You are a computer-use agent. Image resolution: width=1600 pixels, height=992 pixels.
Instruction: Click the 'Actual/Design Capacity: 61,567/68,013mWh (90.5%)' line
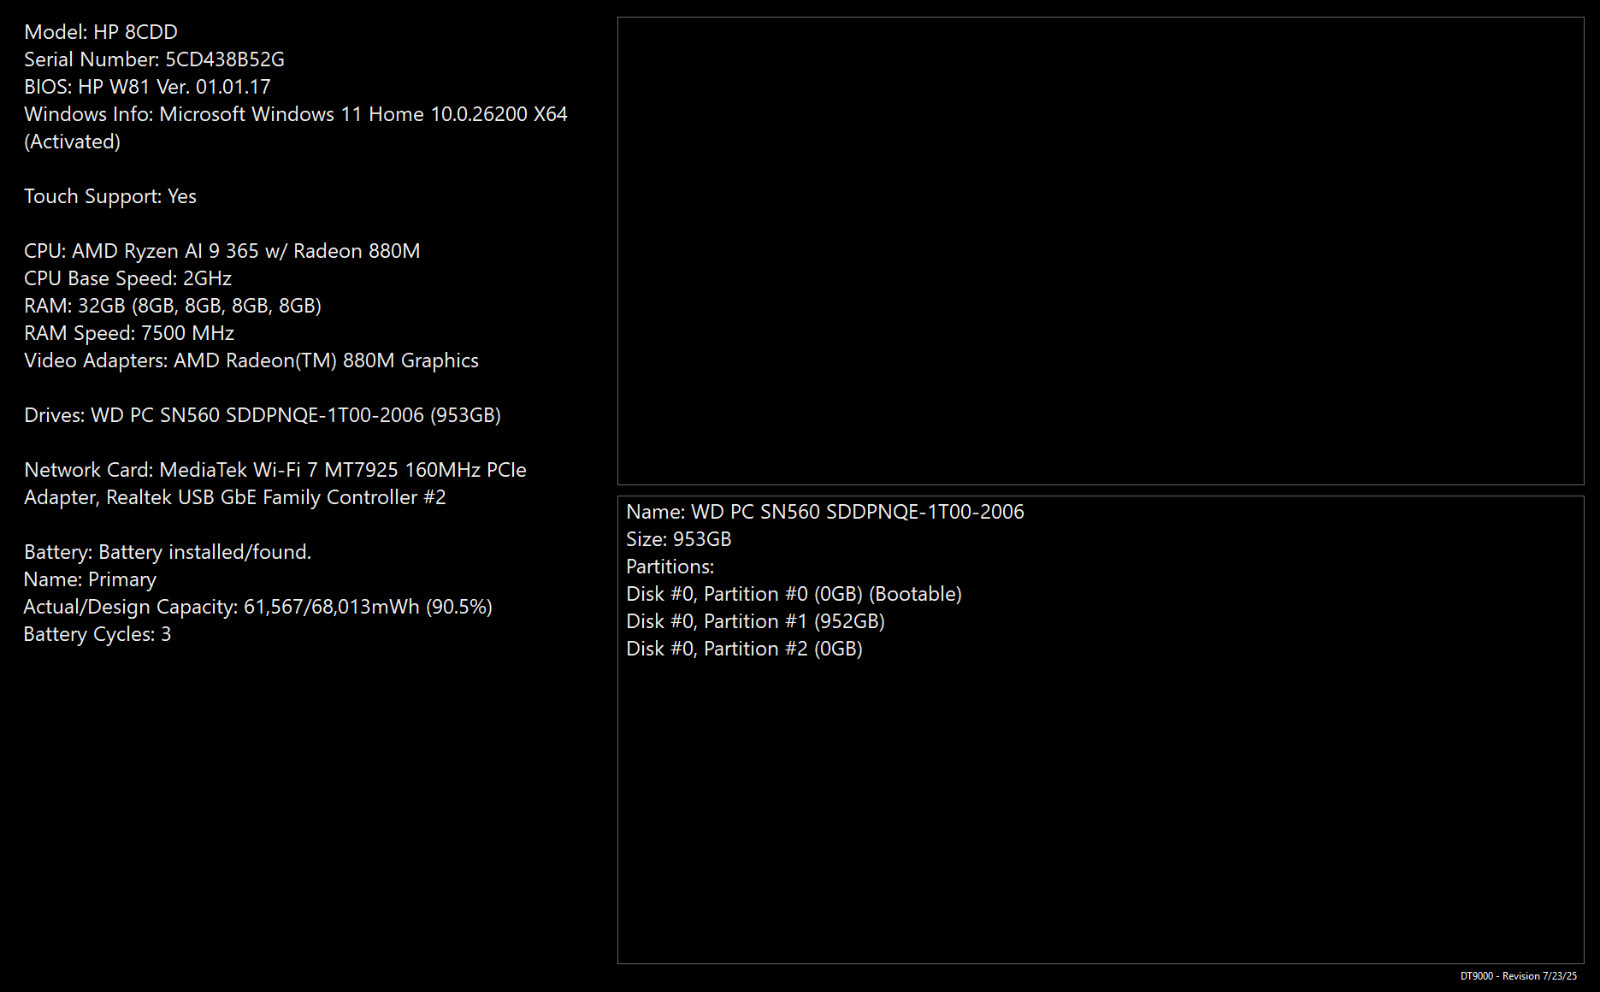258,607
